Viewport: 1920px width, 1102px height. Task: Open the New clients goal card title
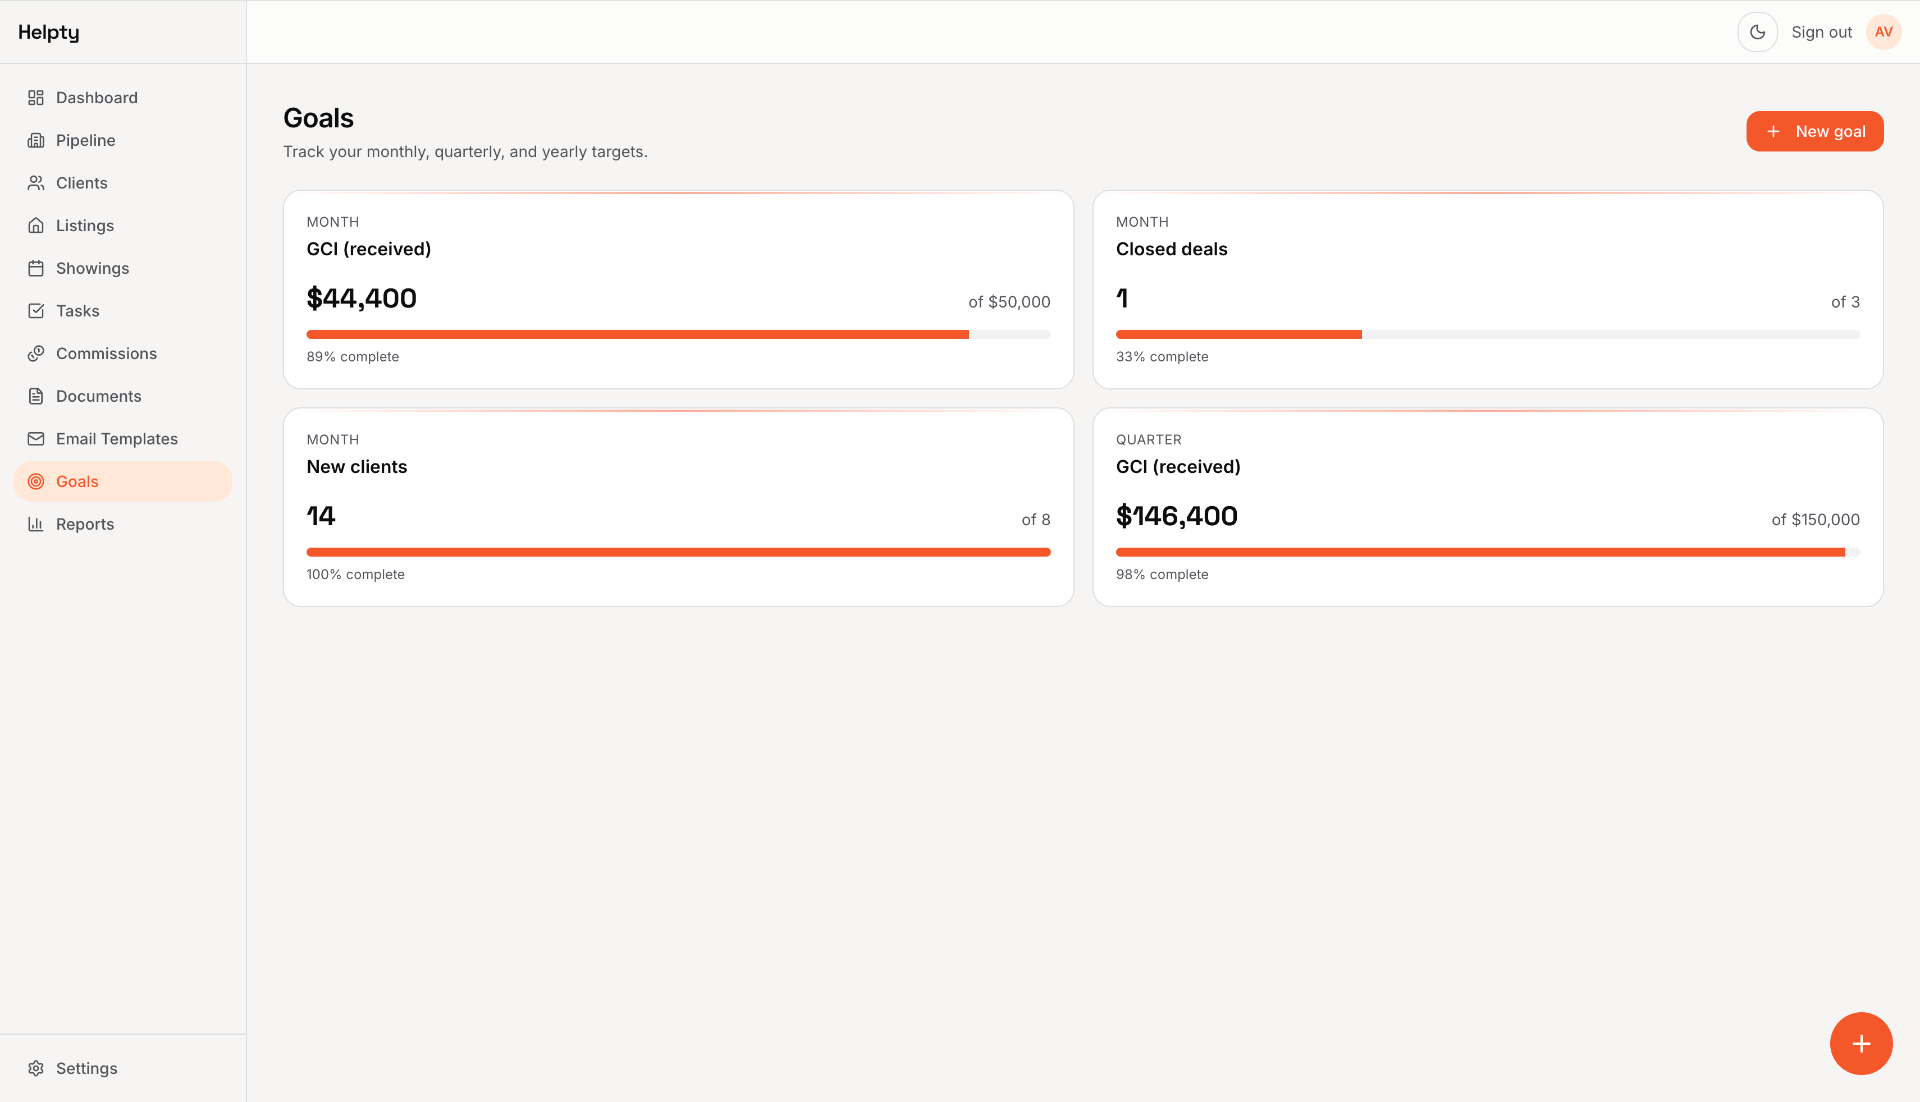click(357, 467)
